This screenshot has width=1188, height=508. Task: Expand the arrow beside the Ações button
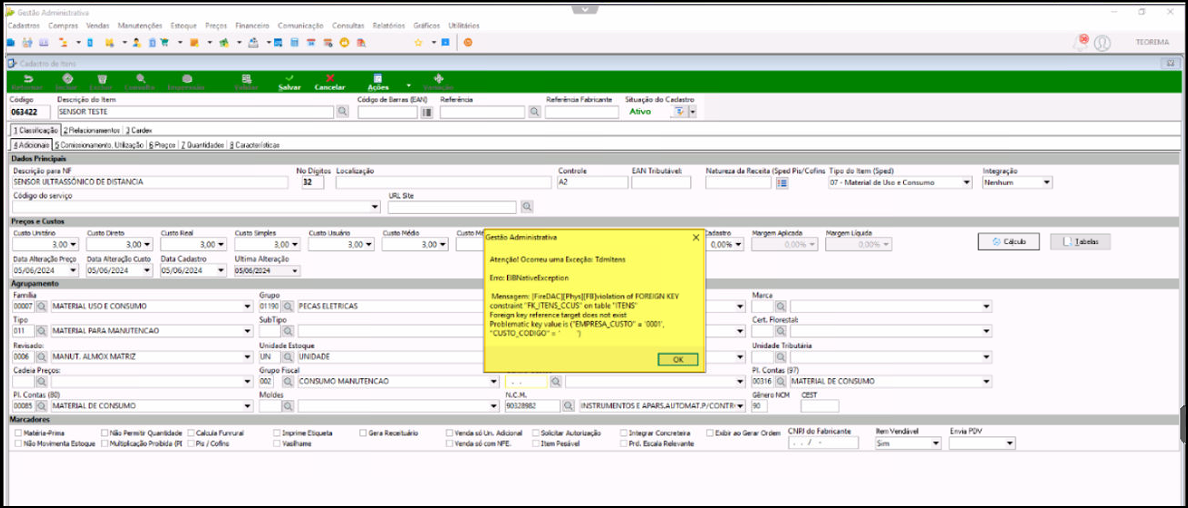[408, 85]
